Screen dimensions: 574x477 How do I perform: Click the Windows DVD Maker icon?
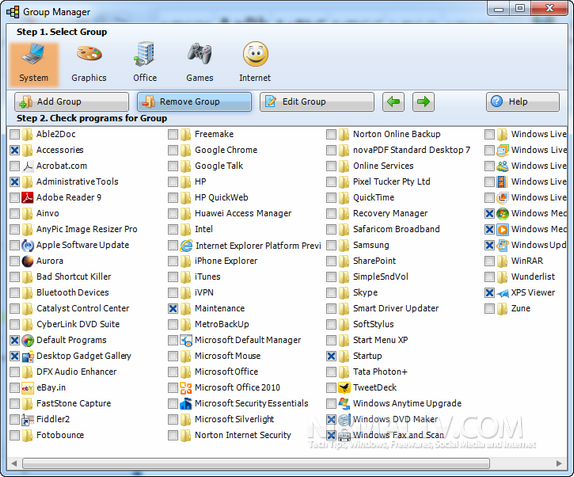tap(344, 420)
